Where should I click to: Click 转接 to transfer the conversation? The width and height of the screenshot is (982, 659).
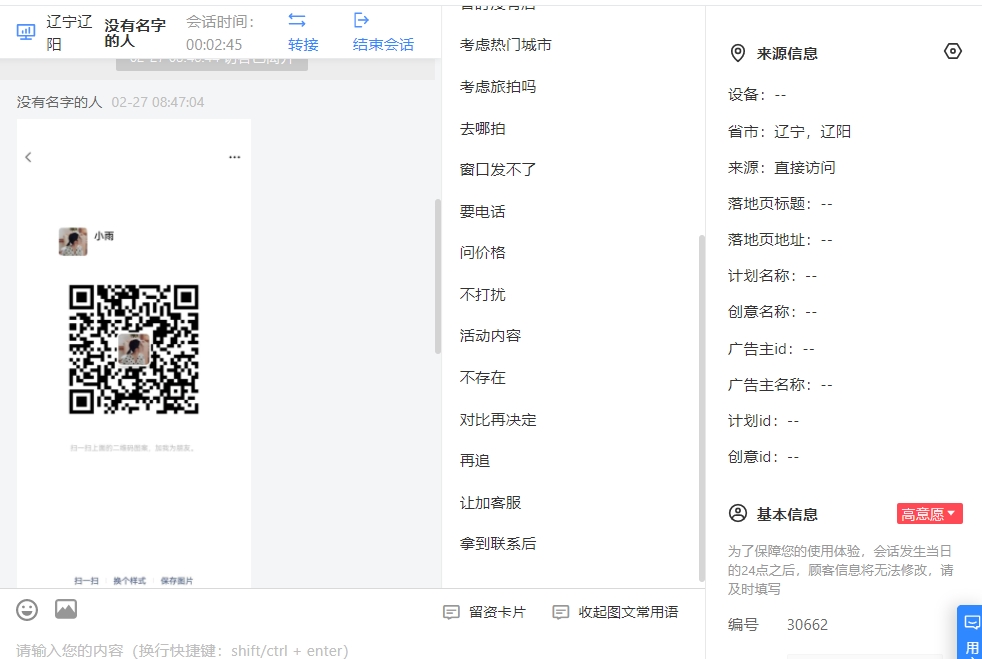pyautogui.click(x=303, y=44)
